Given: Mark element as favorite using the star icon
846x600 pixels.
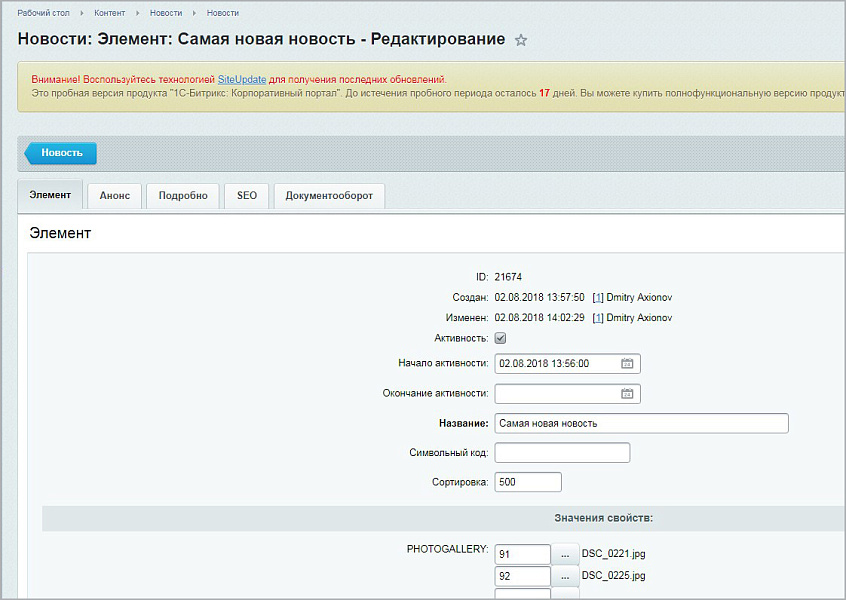Looking at the screenshot, I should click(520, 38).
